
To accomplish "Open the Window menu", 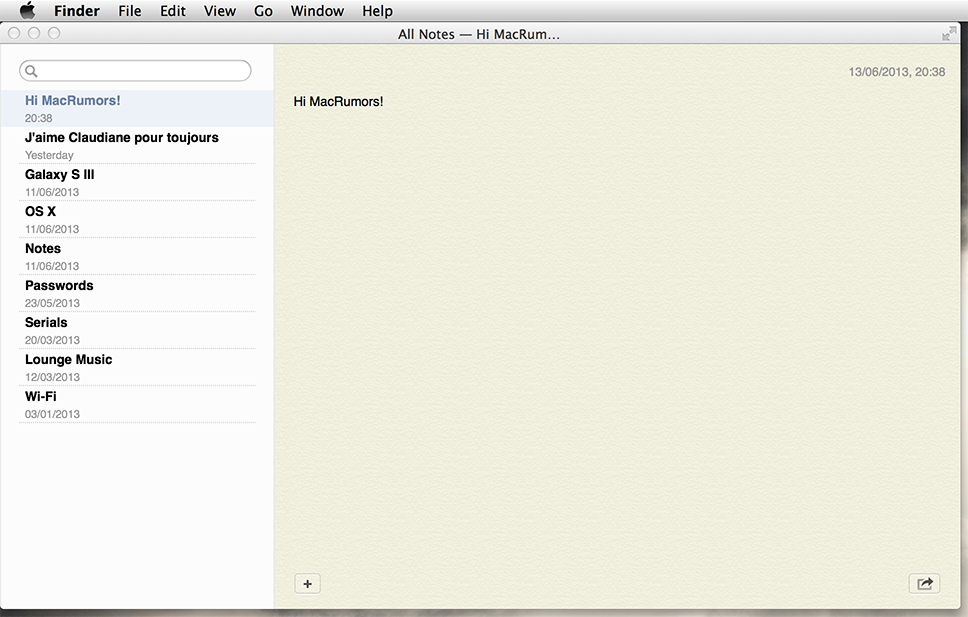I will pos(317,10).
